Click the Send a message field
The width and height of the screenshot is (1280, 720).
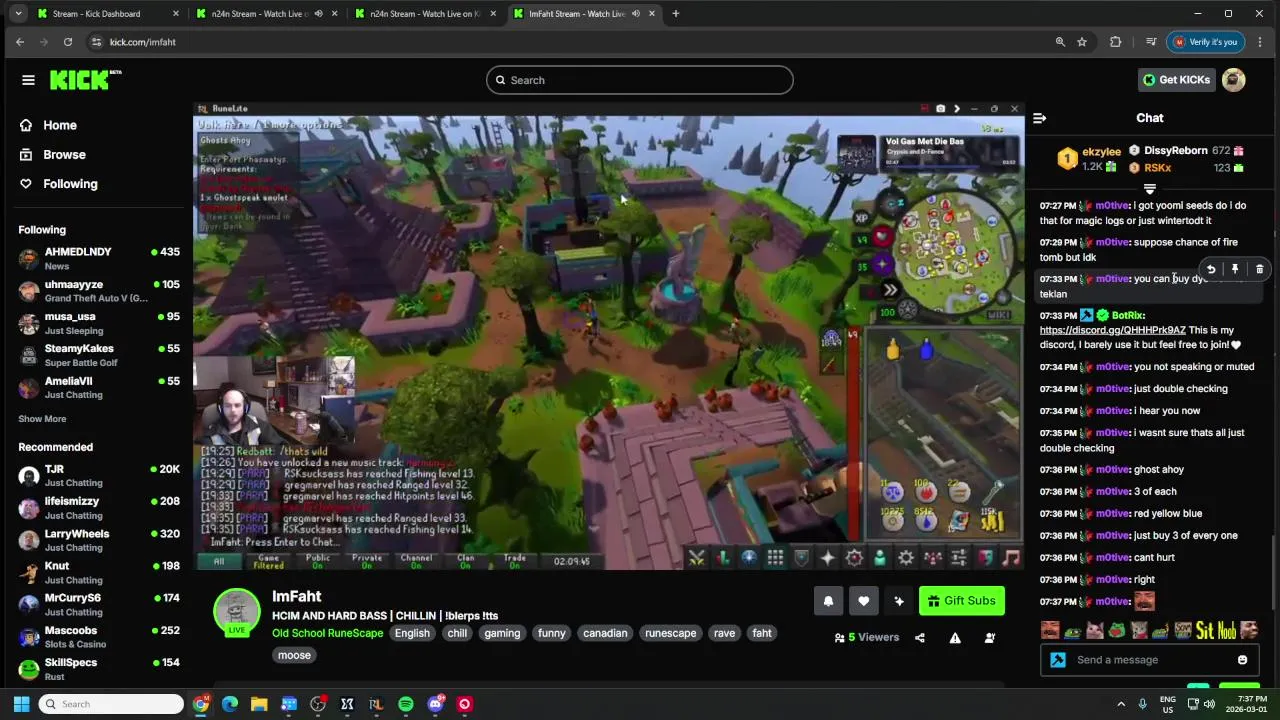[x=1148, y=660]
